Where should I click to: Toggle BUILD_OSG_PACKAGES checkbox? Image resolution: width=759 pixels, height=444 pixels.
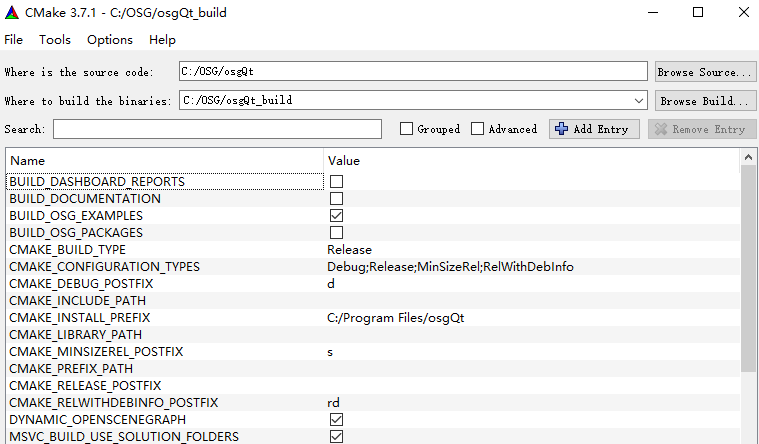336,232
